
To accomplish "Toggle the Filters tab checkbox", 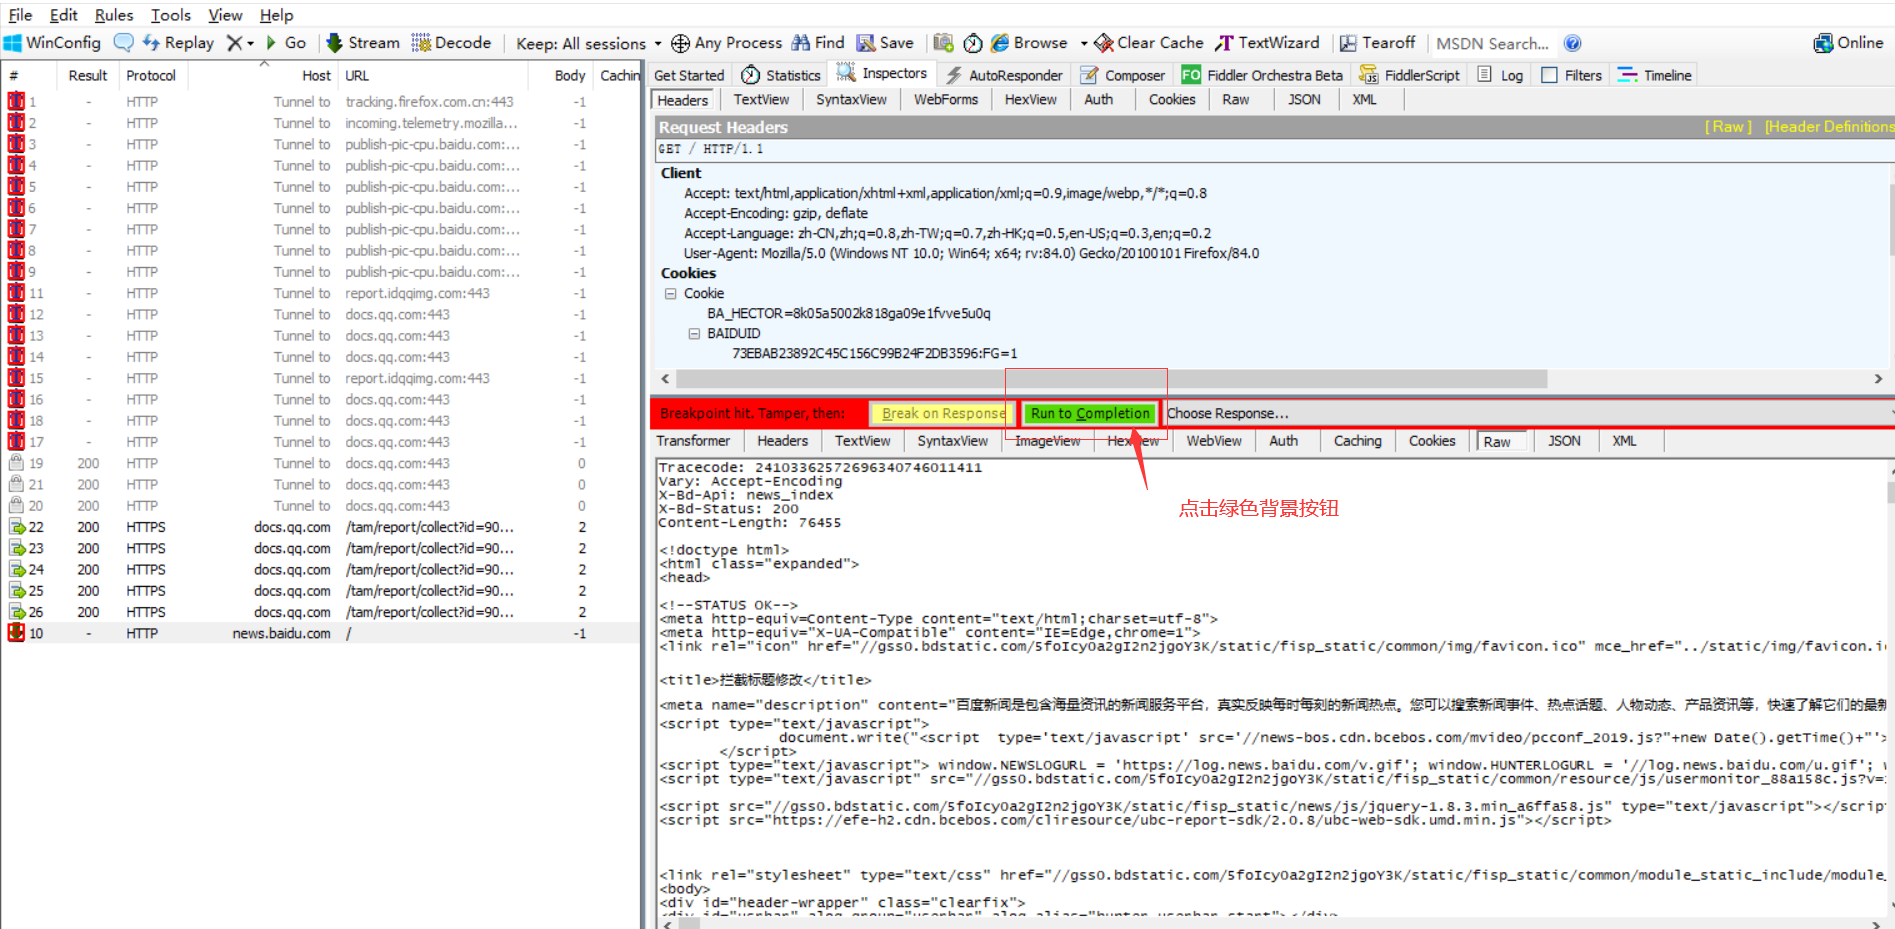I will 1550,75.
